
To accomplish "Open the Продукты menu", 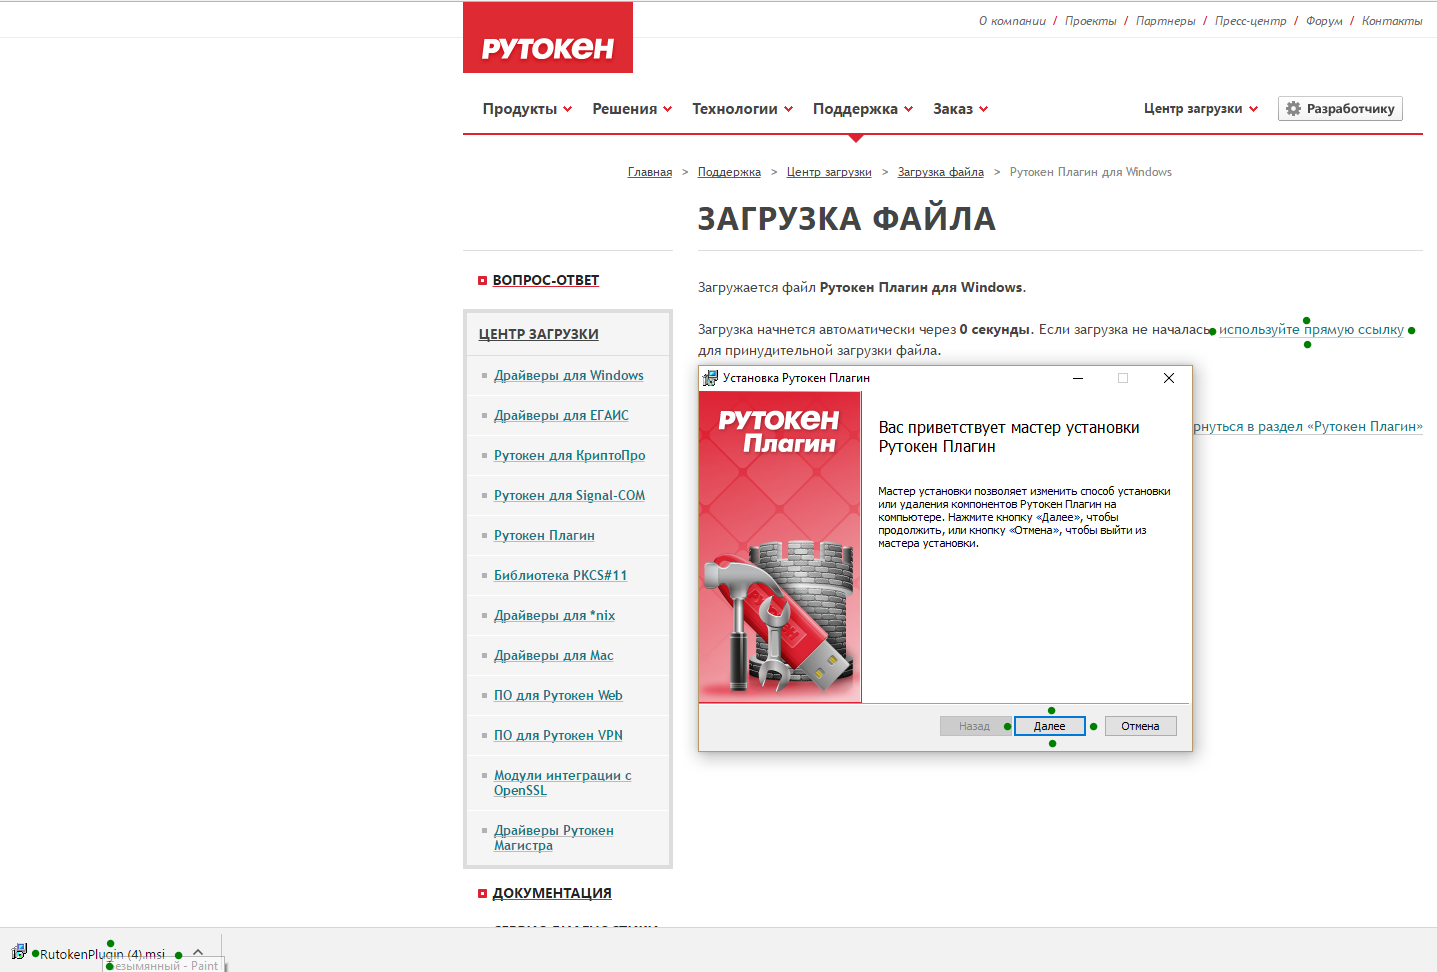I will coord(520,109).
